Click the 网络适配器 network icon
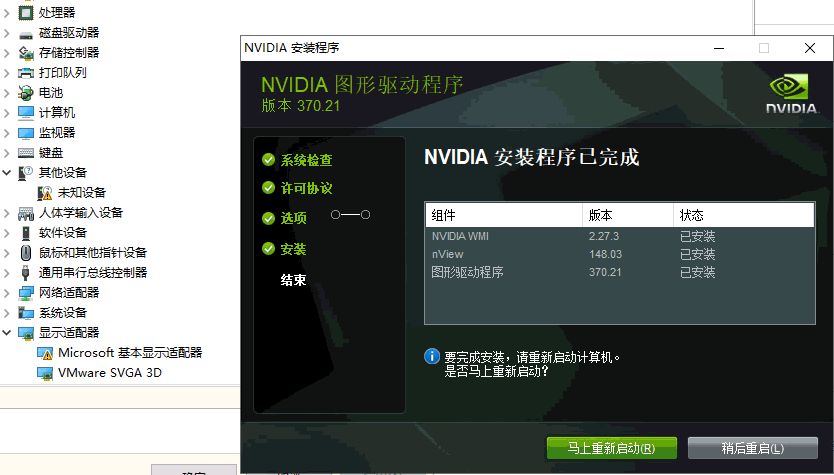The width and height of the screenshot is (834, 475). point(26,293)
